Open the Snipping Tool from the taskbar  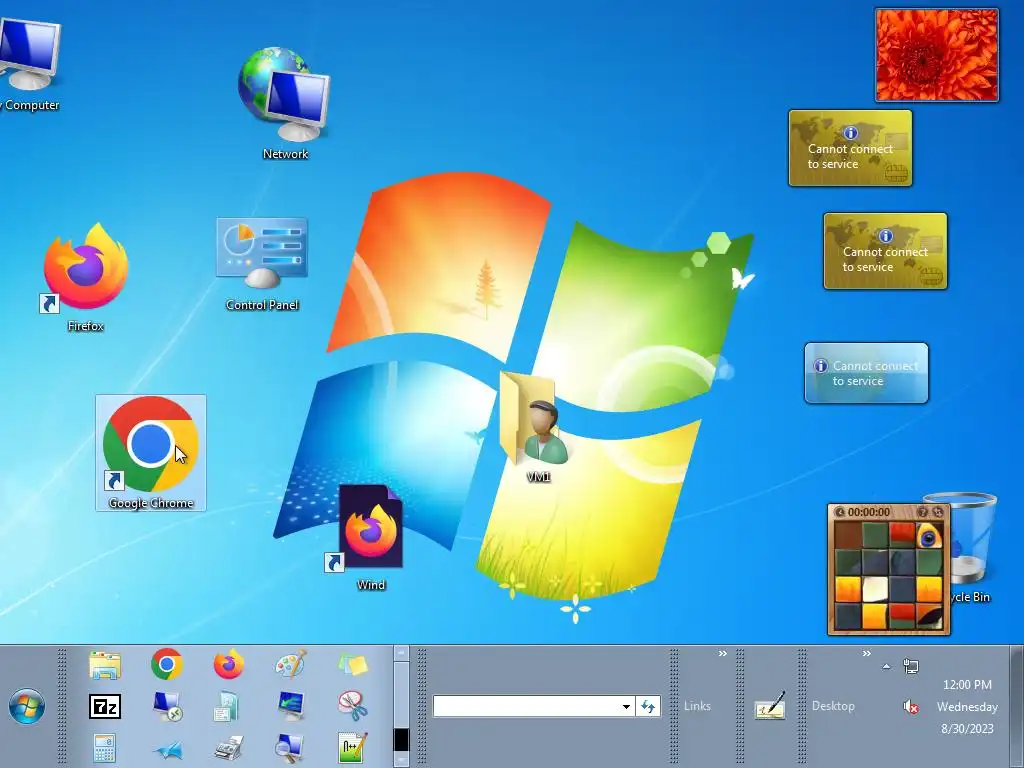pos(353,706)
